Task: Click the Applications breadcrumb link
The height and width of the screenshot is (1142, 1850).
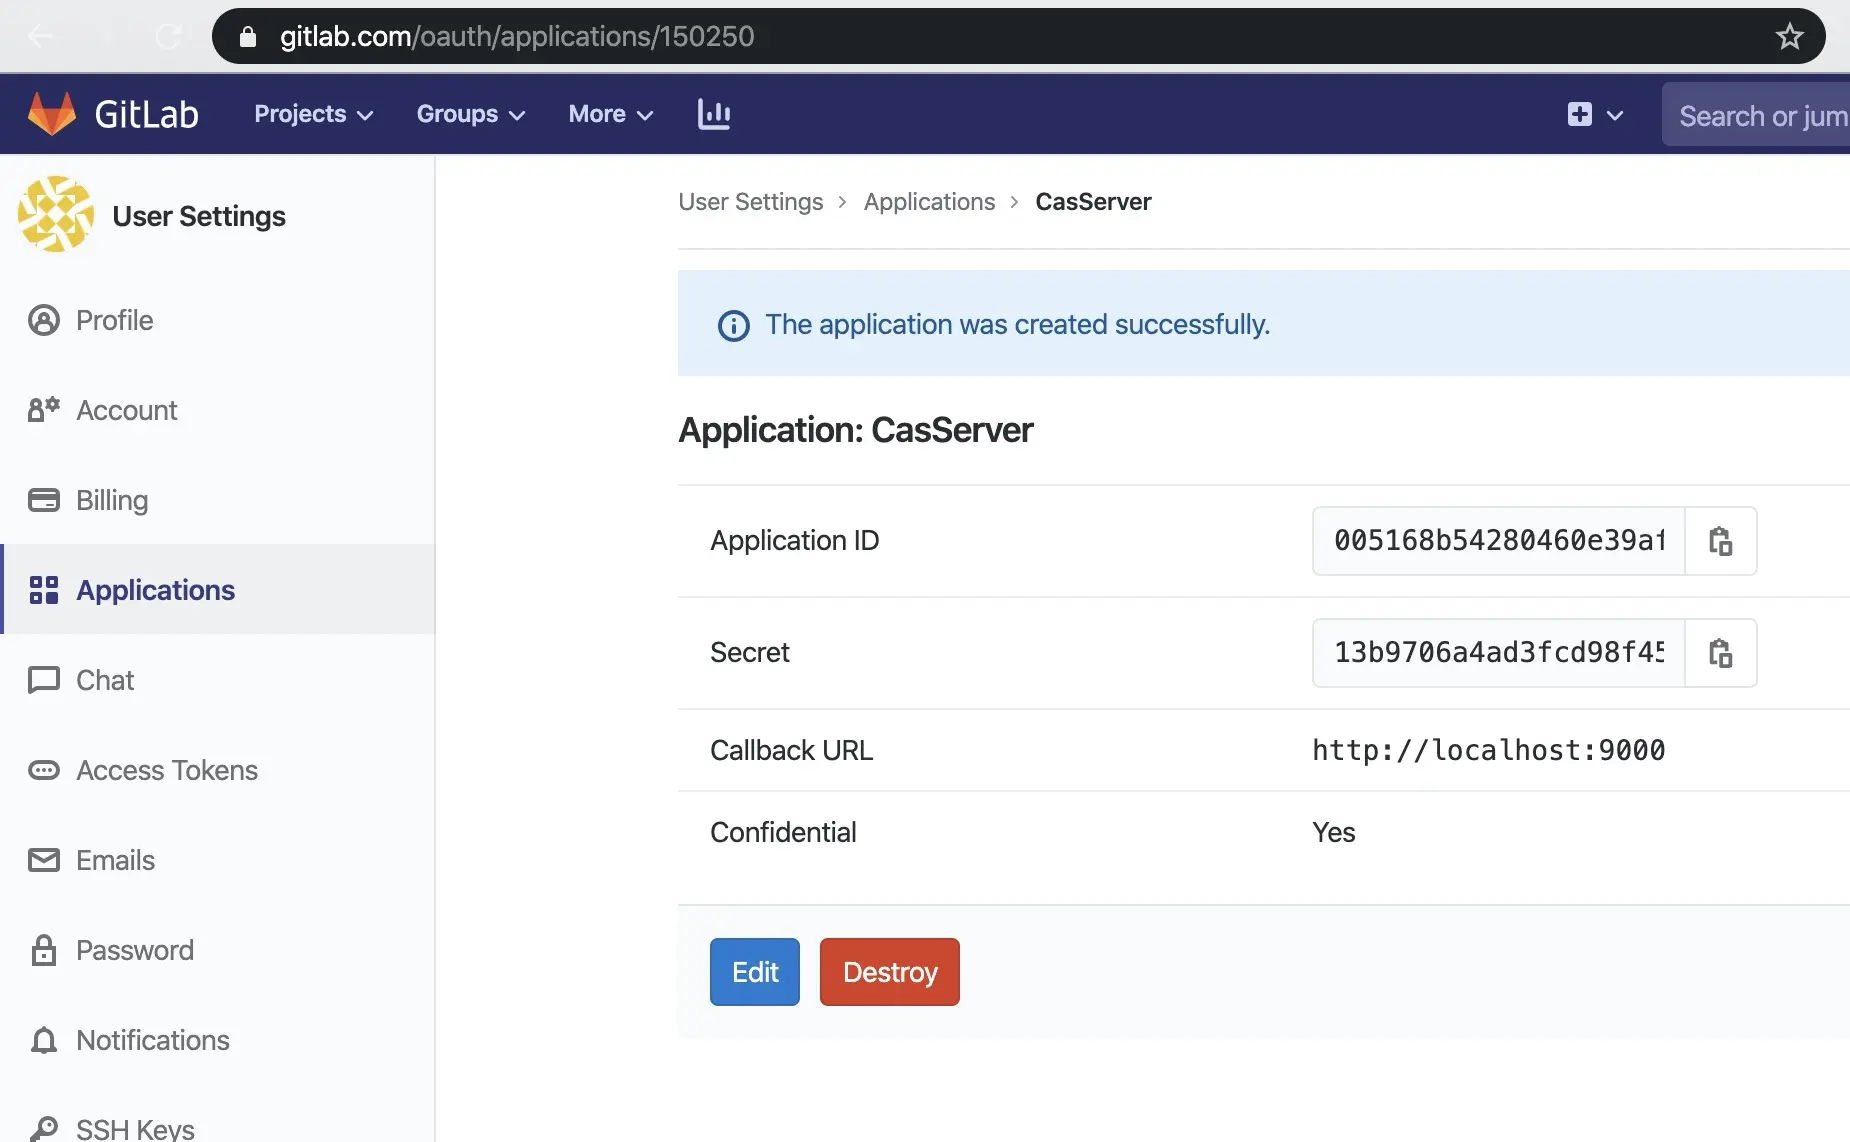Action: point(930,202)
